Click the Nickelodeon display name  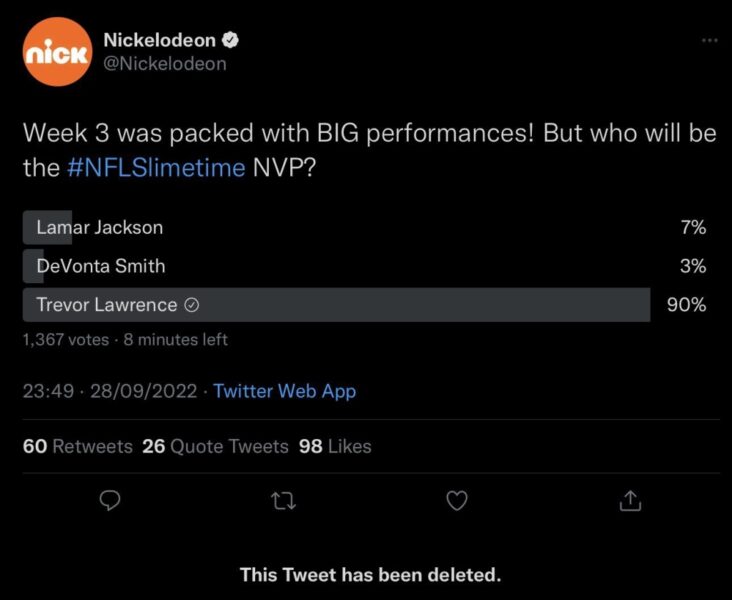160,41
